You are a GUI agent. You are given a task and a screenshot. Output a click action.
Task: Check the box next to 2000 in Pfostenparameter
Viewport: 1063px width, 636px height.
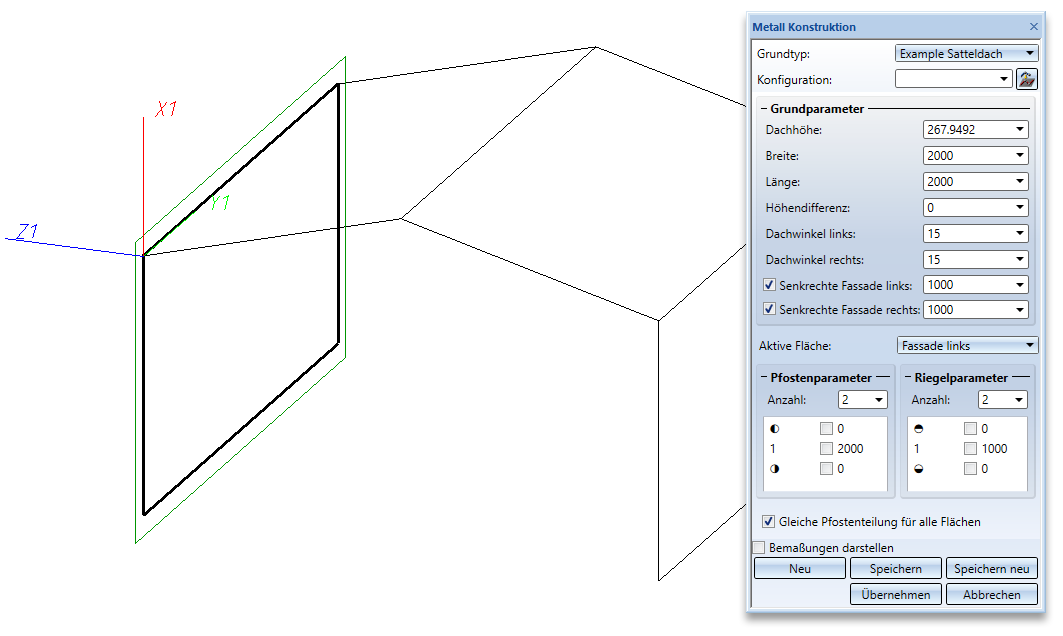coord(826,448)
